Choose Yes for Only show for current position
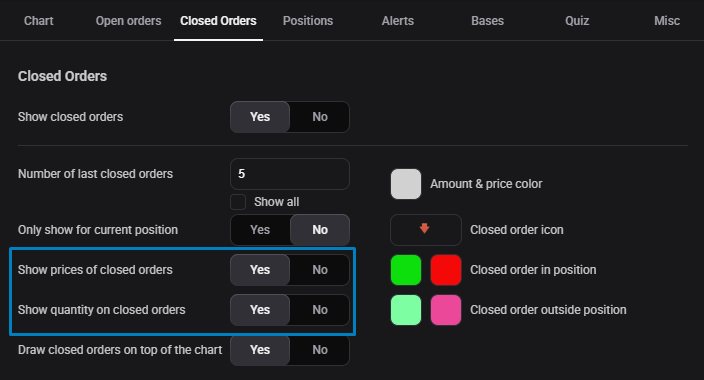The height and width of the screenshot is (380, 704). tap(260, 230)
